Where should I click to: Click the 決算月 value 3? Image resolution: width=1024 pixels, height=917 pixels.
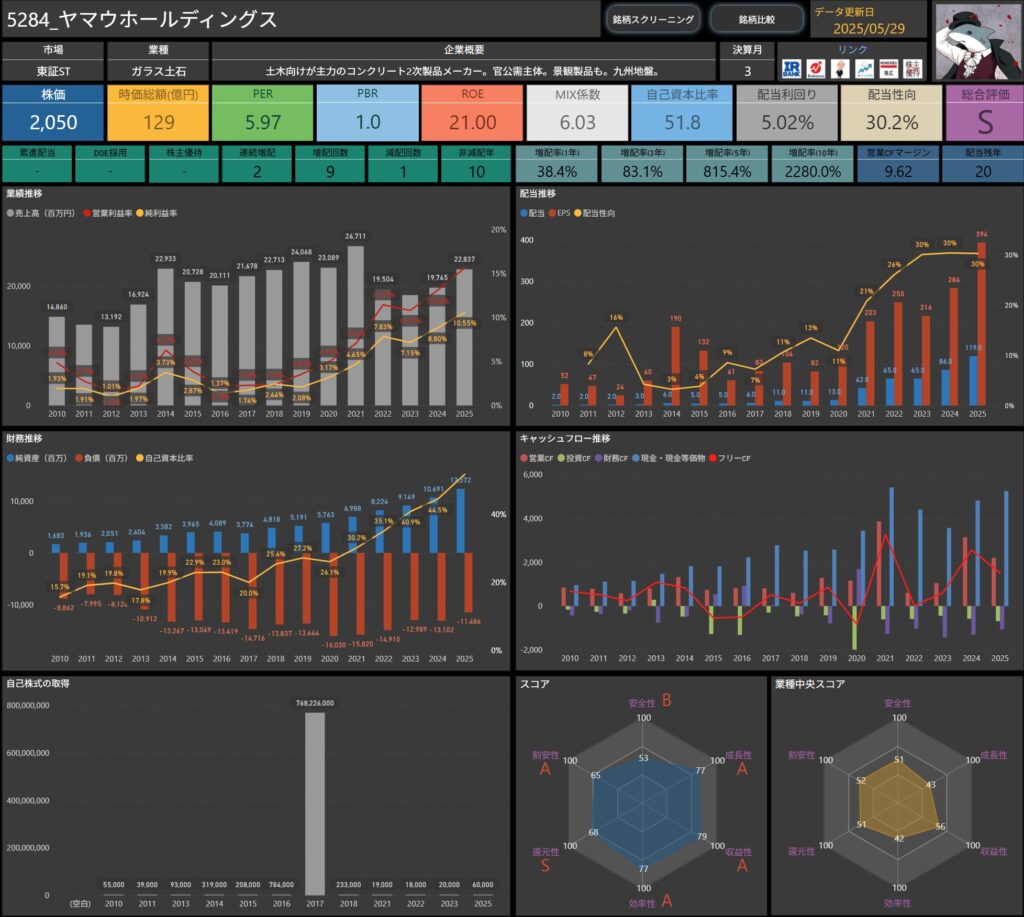(748, 71)
